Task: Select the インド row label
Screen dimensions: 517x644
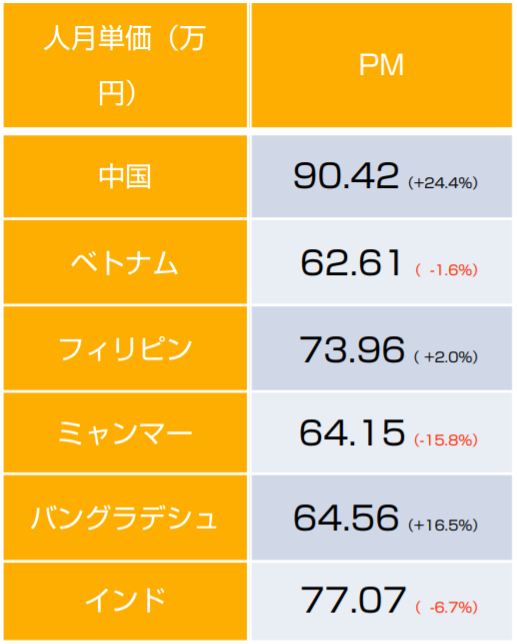Action: click(x=125, y=601)
